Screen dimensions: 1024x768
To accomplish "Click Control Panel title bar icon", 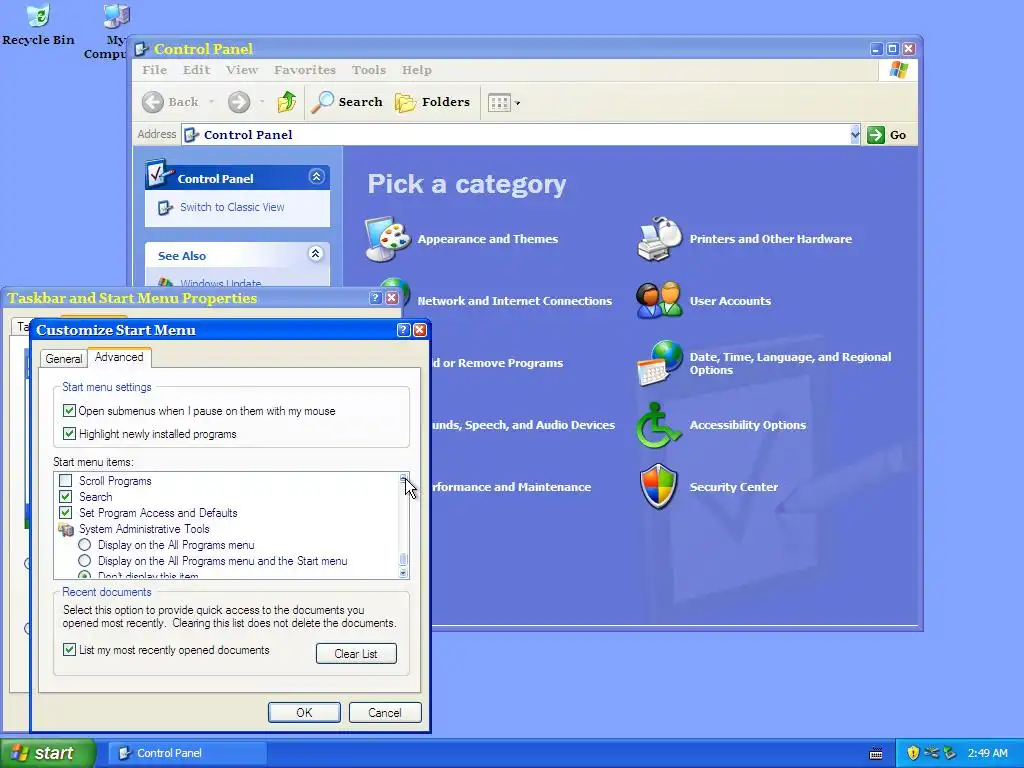I will click(141, 49).
